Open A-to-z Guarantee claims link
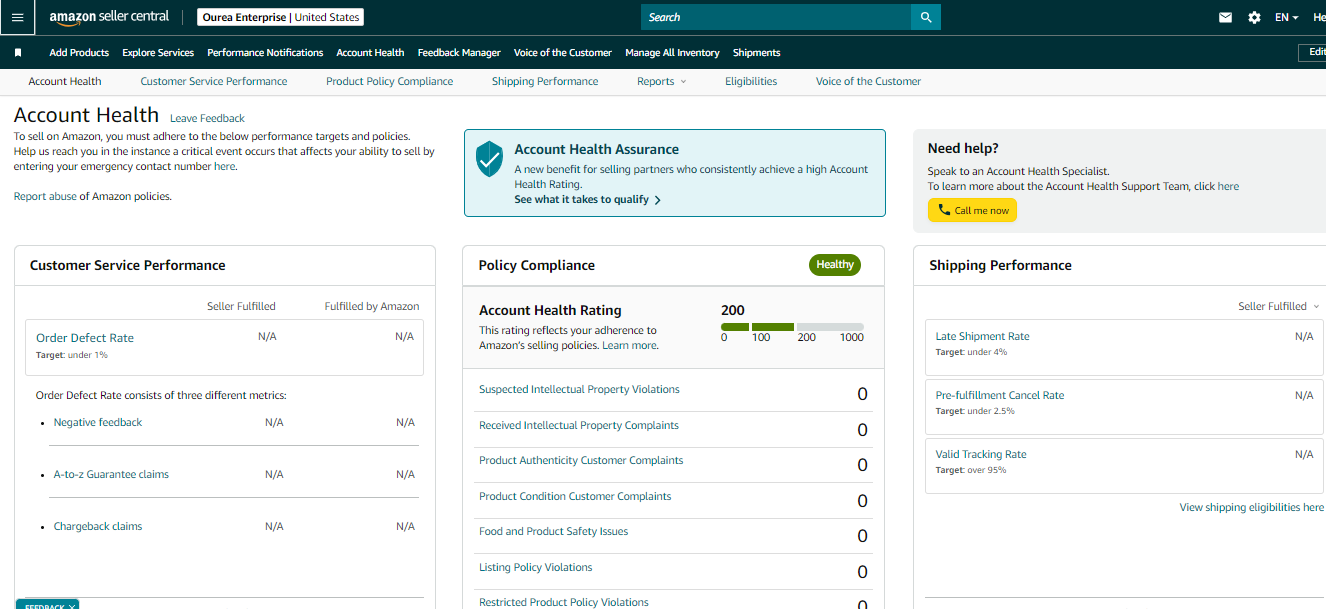The width and height of the screenshot is (1326, 609). pyautogui.click(x=111, y=474)
